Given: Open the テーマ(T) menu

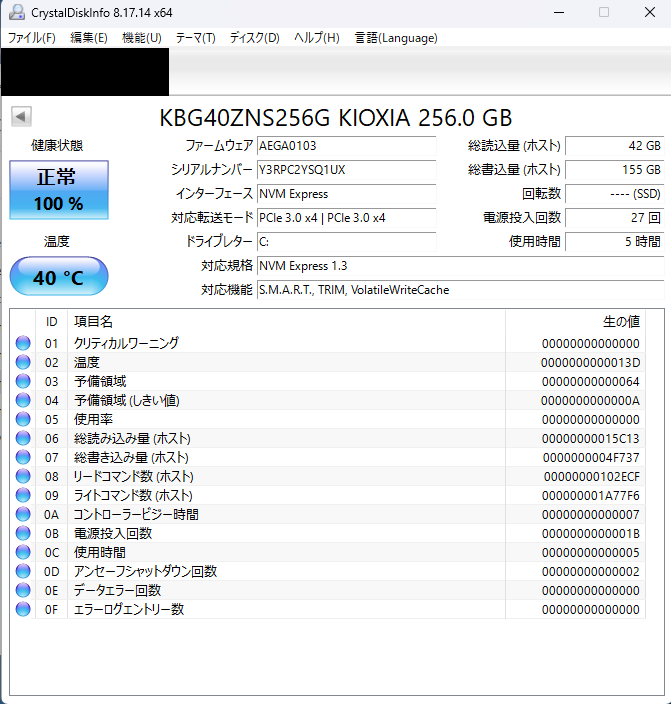Looking at the screenshot, I should [195, 38].
